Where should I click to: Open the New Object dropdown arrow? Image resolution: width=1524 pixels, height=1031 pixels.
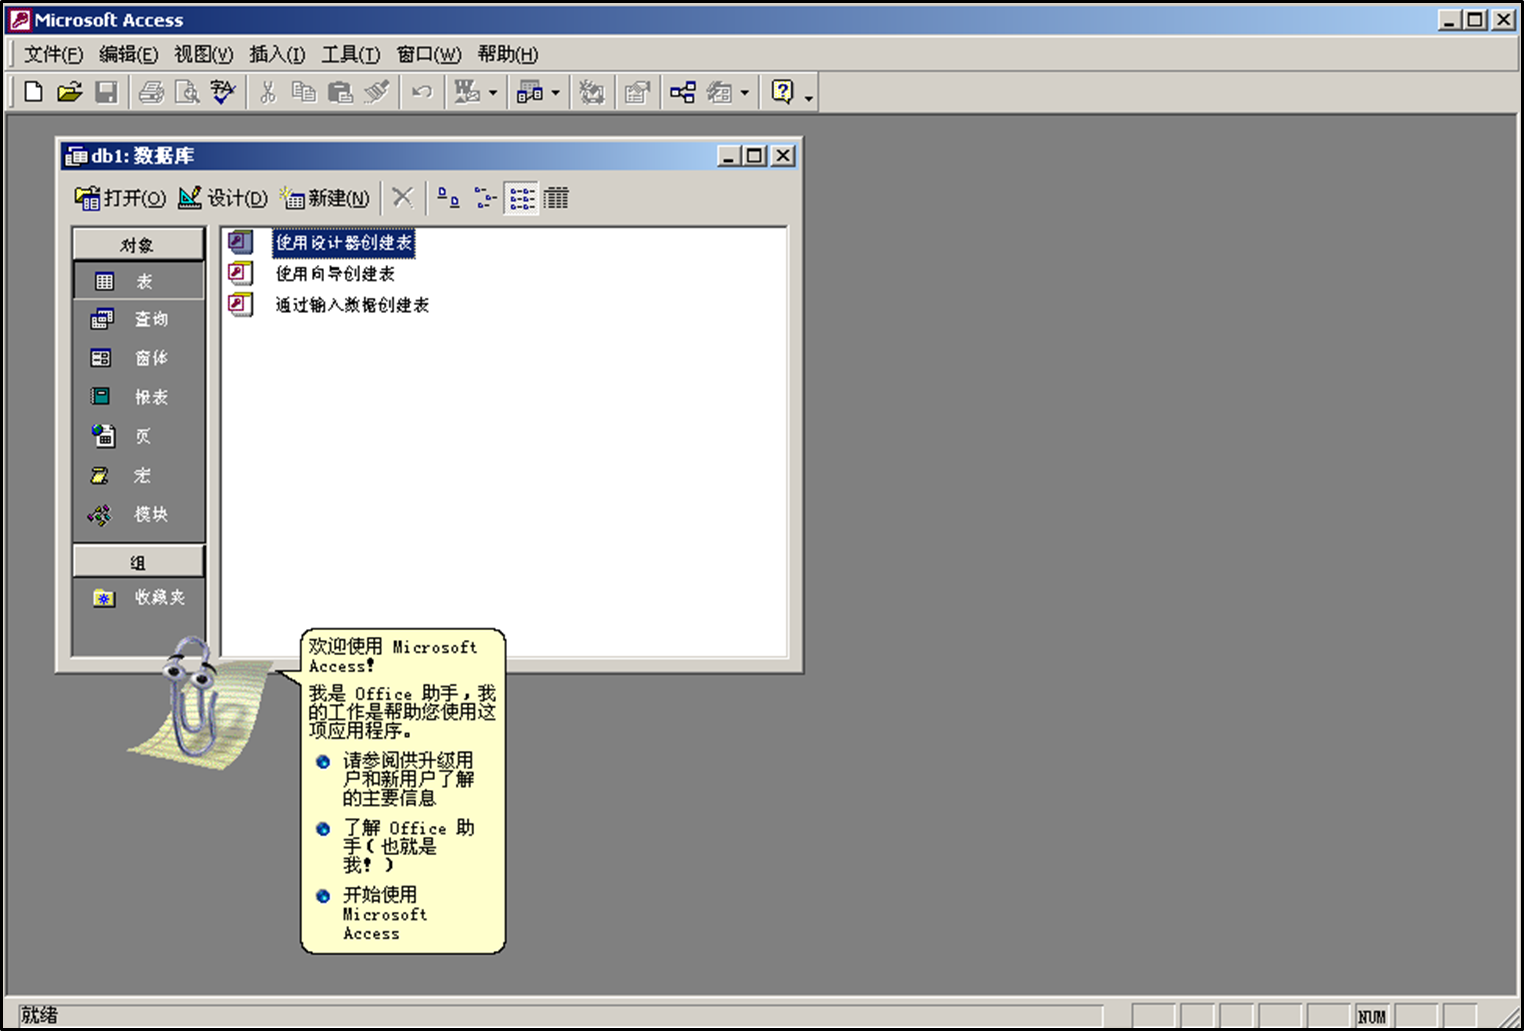[x=745, y=93]
